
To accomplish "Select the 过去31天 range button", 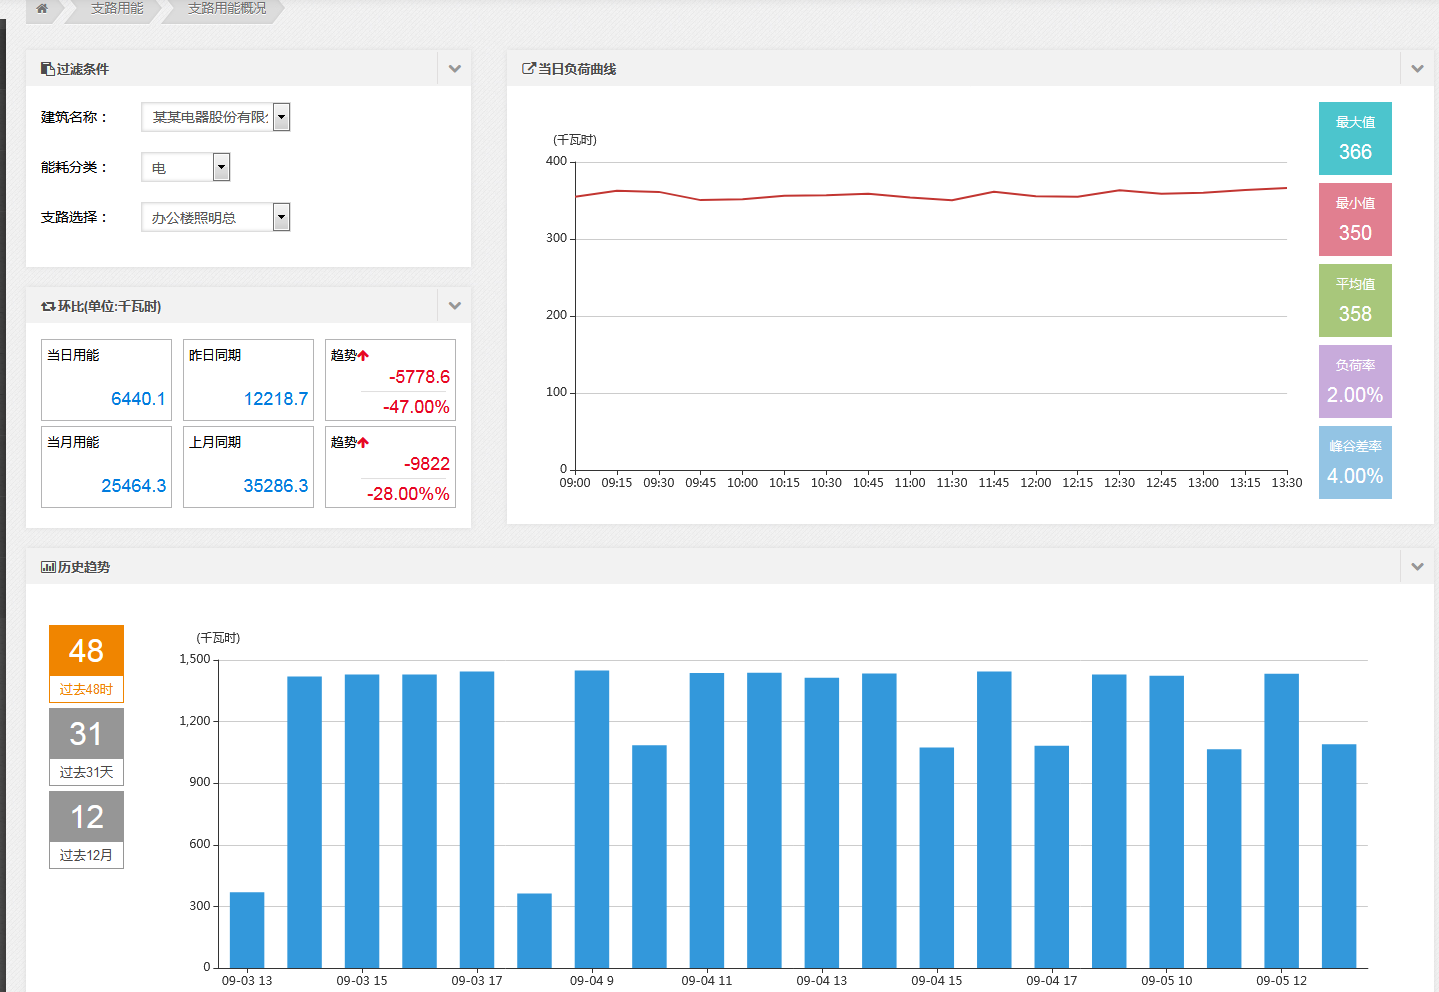I will click(x=86, y=747).
